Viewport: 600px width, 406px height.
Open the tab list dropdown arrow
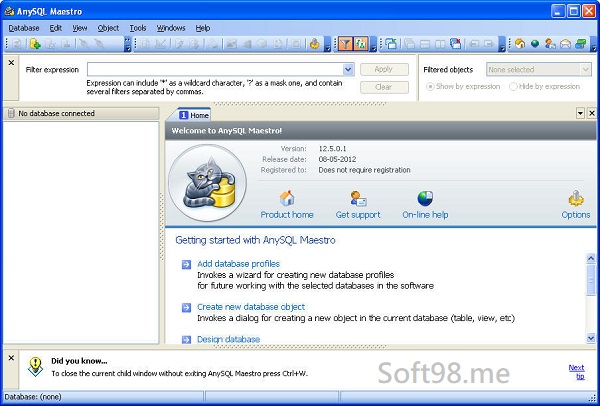coord(580,113)
